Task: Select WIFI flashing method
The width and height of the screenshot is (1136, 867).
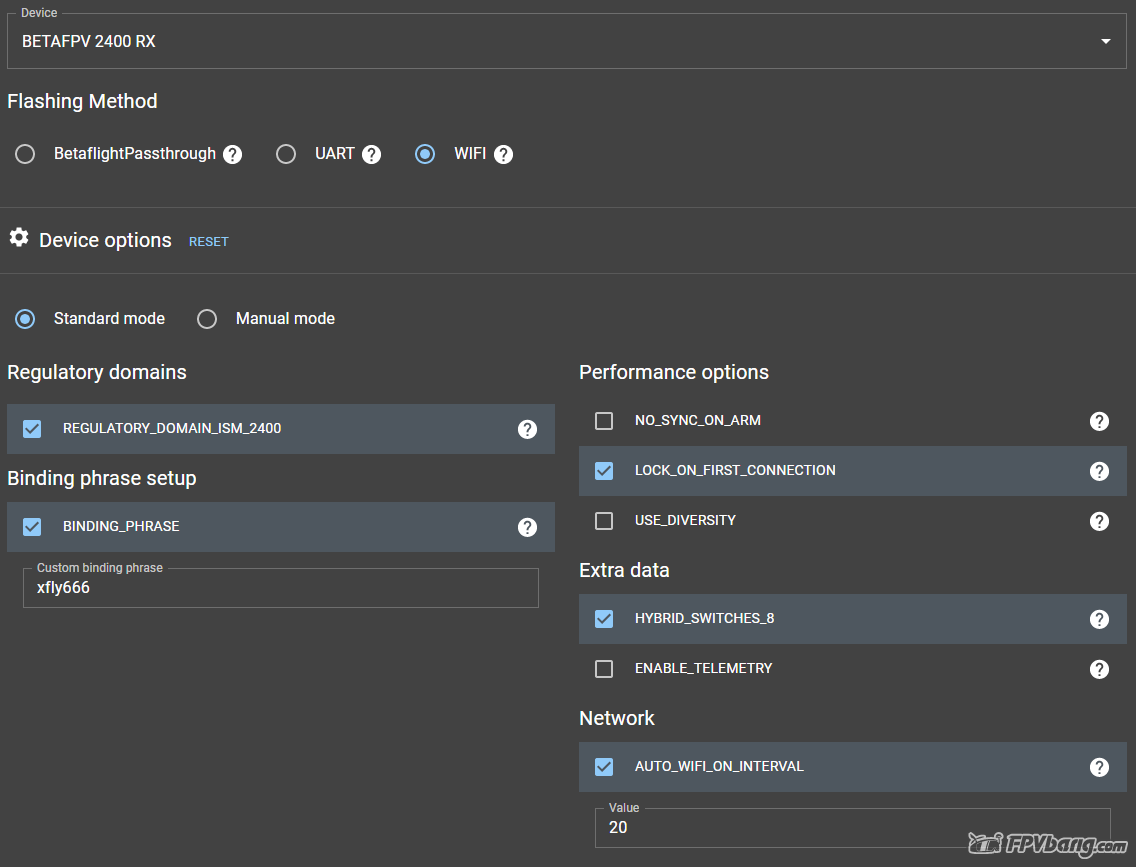Action: (x=425, y=154)
